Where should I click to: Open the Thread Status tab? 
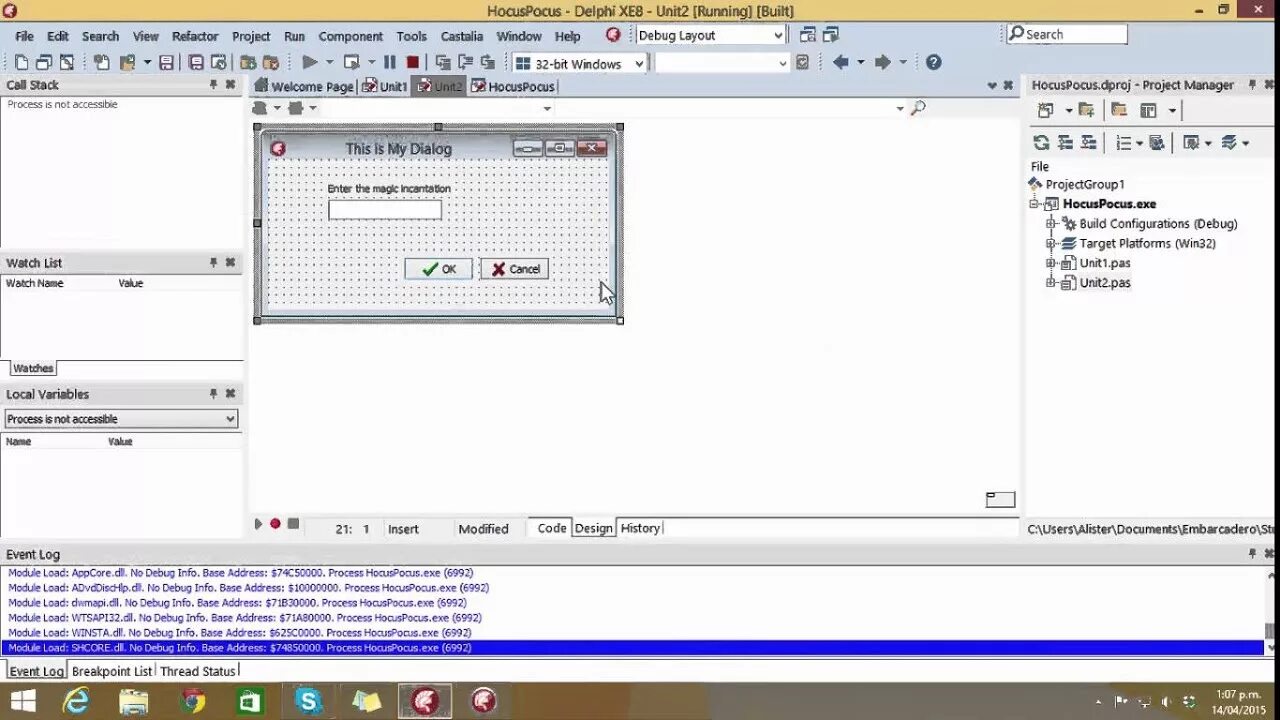[198, 671]
